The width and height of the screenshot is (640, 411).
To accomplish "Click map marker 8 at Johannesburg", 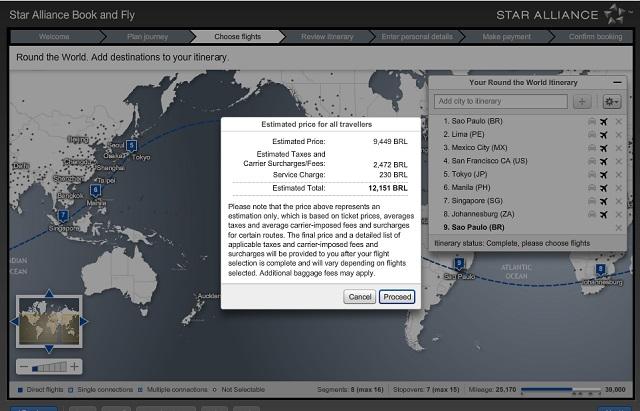I will (x=600, y=269).
